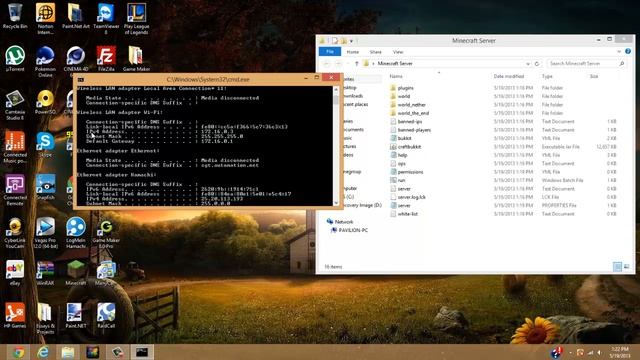The width and height of the screenshot is (640, 360).
Task: Click File Explorer taskbar button
Action: click(68, 352)
